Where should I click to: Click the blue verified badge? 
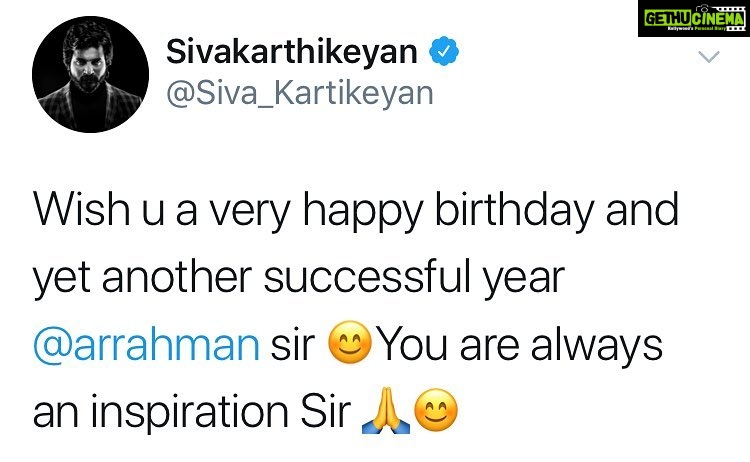pyautogui.click(x=444, y=51)
